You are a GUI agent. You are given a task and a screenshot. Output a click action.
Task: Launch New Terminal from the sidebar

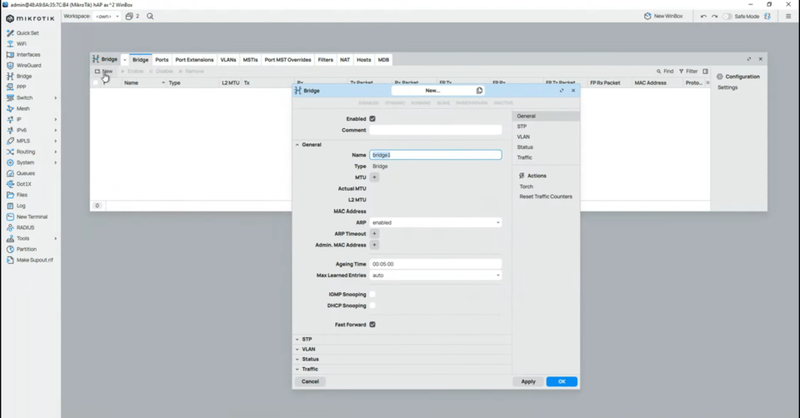28,216
